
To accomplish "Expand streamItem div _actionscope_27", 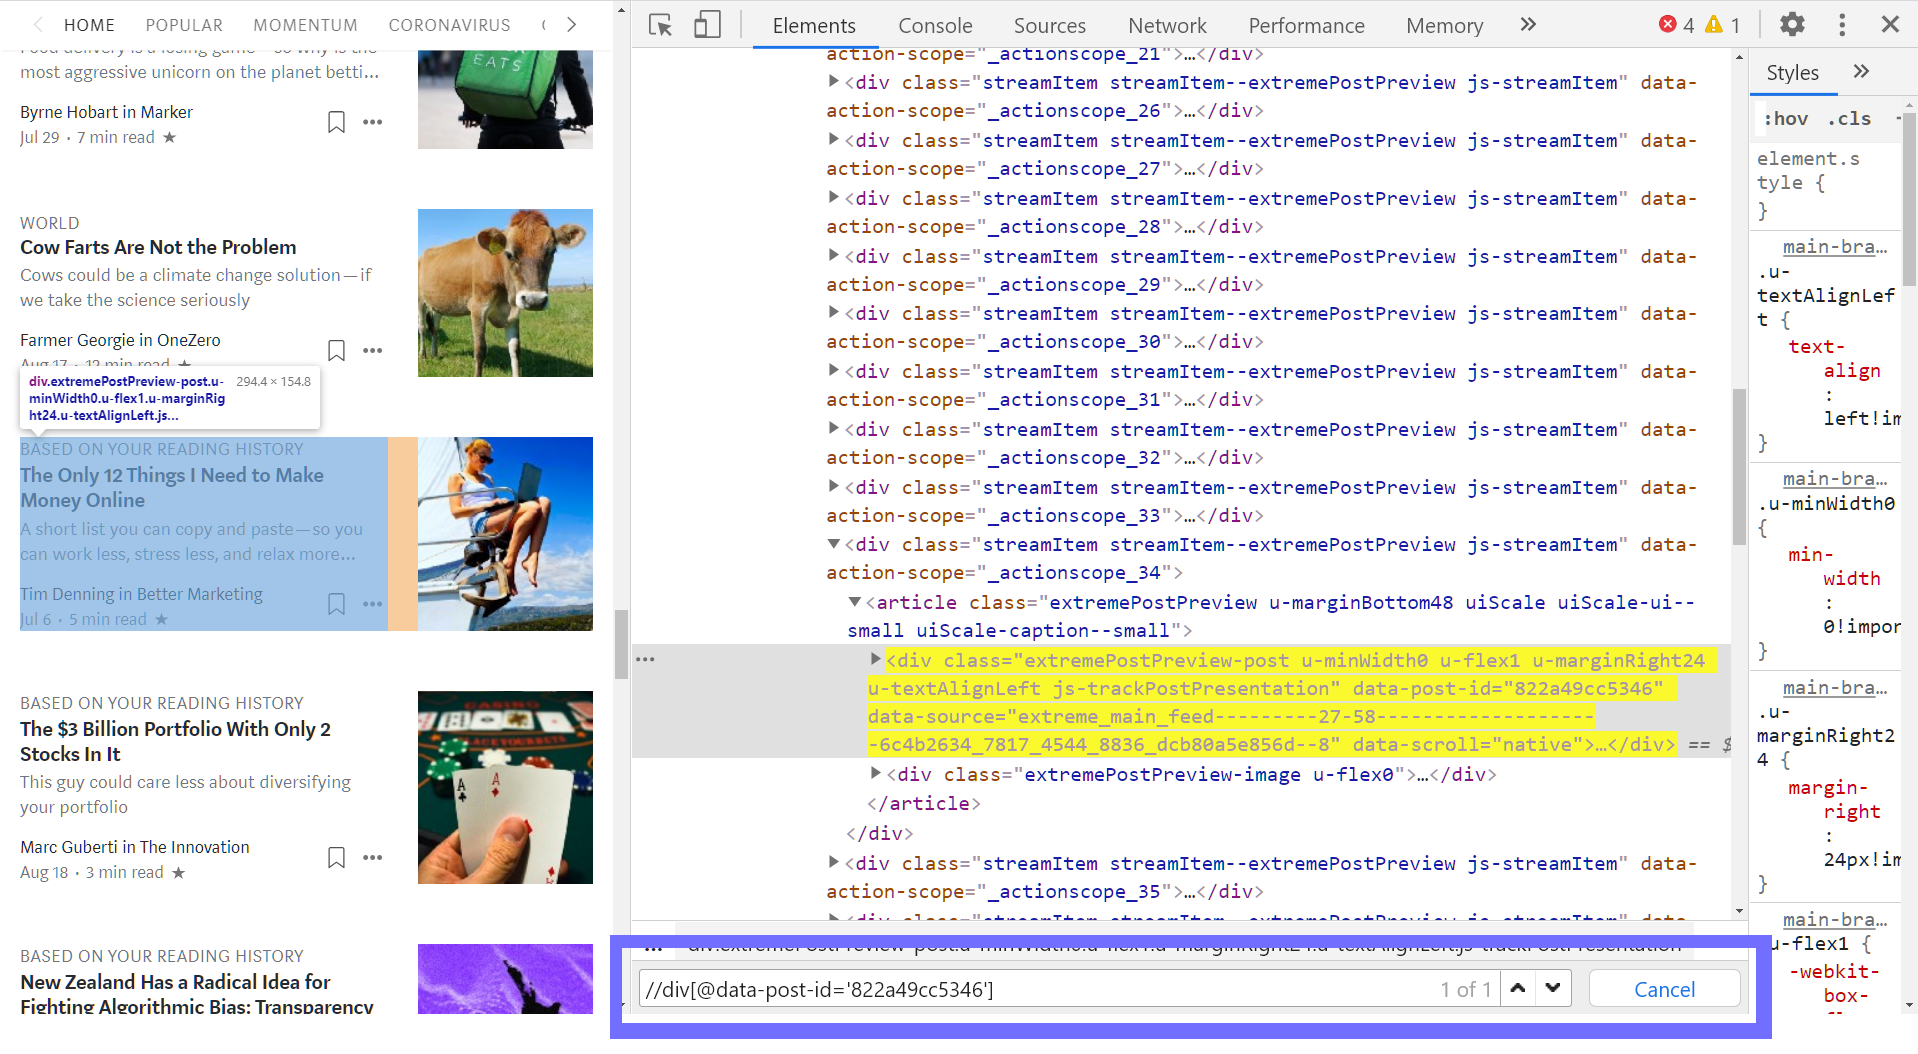I will [x=833, y=140].
